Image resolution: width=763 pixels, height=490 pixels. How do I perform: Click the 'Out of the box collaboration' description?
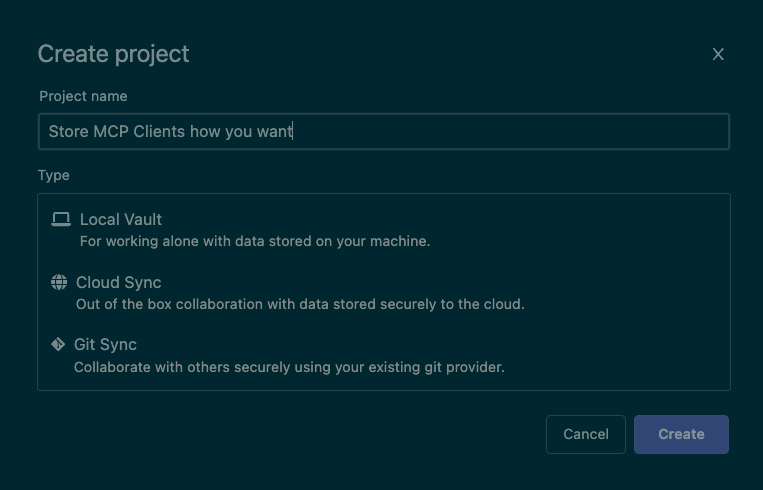point(300,304)
